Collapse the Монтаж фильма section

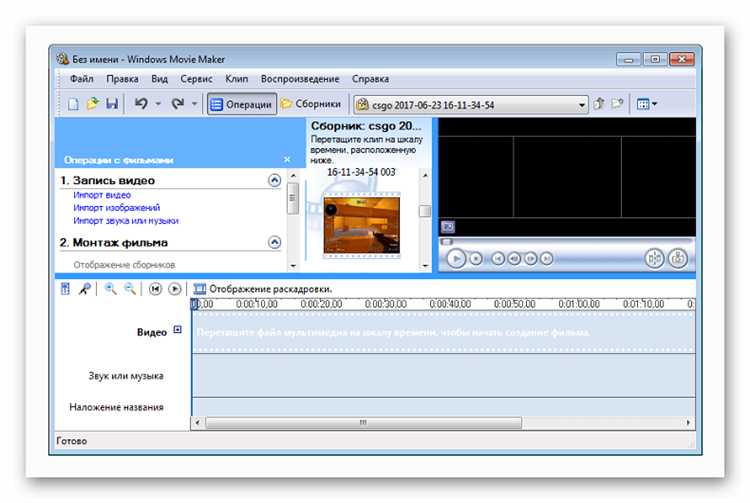coord(274,242)
